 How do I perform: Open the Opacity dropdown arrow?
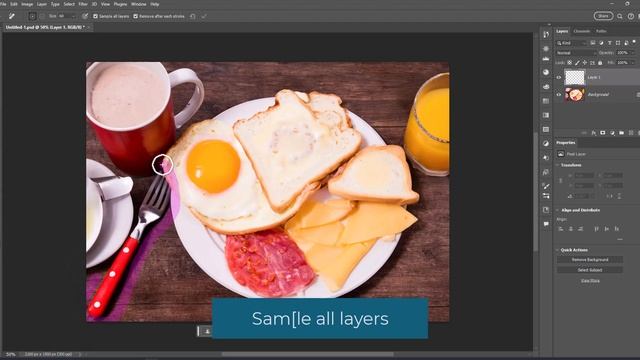tap(633, 53)
